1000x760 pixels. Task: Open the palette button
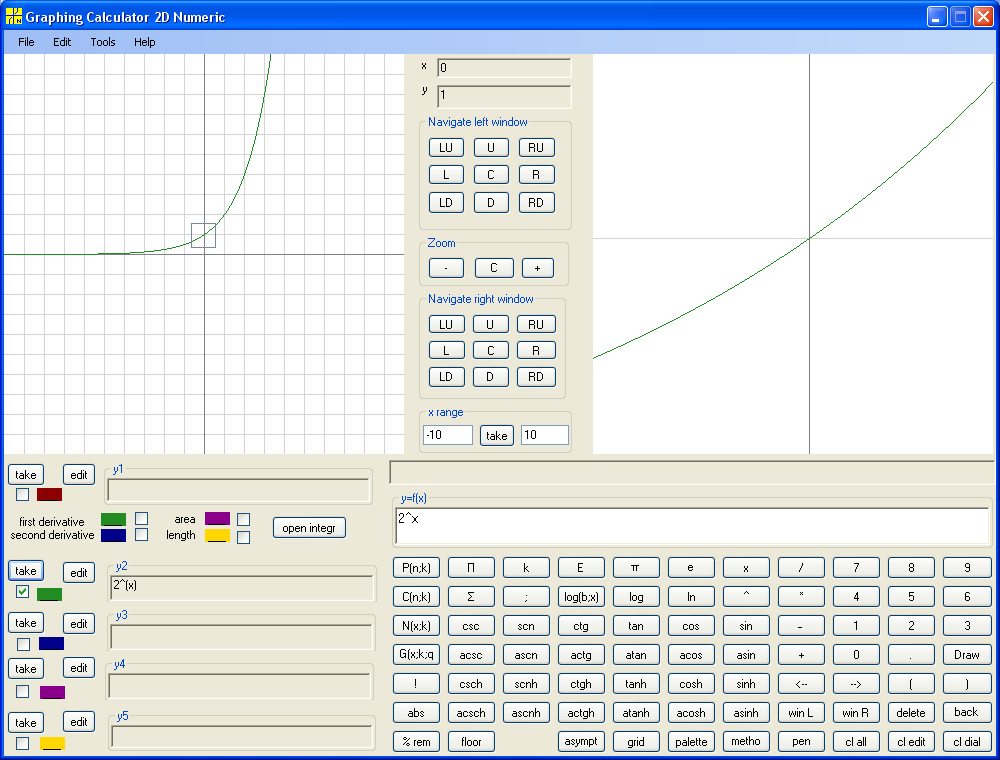[691, 742]
